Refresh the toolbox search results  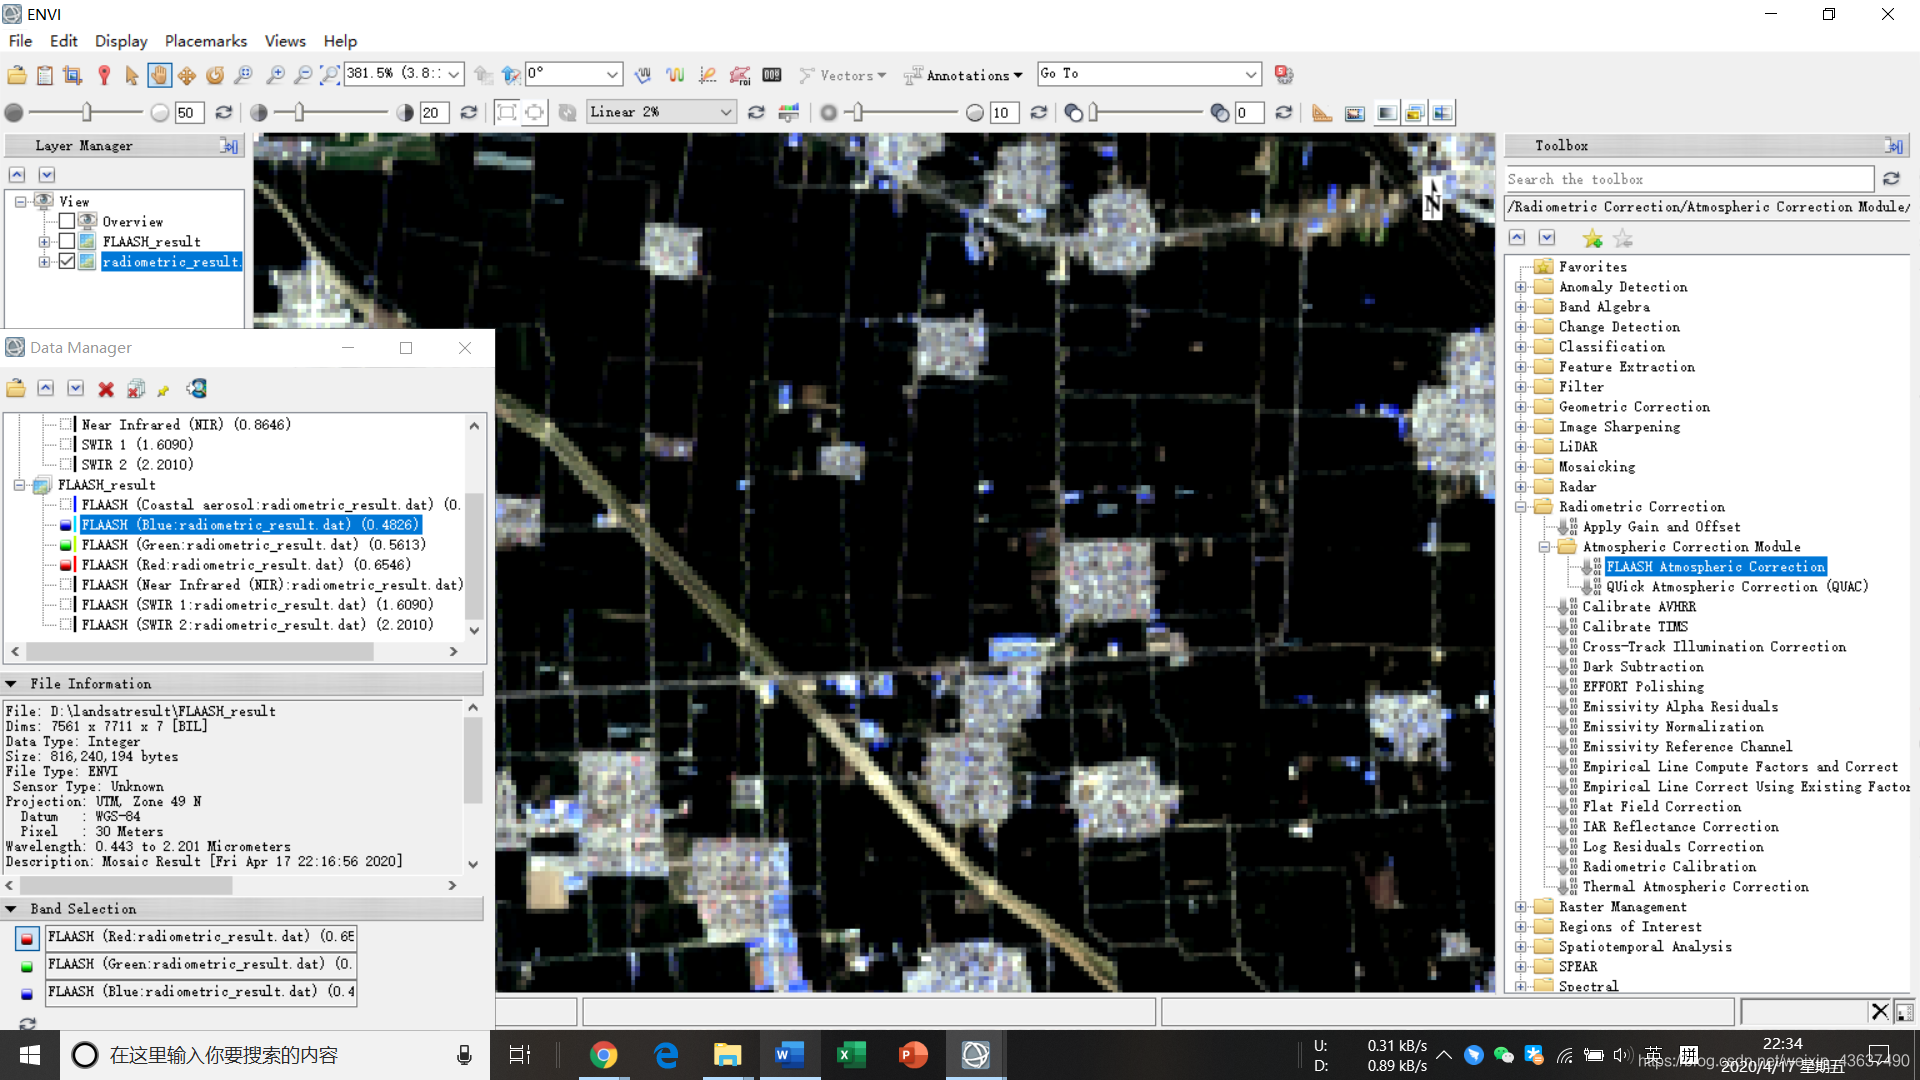tap(1891, 179)
